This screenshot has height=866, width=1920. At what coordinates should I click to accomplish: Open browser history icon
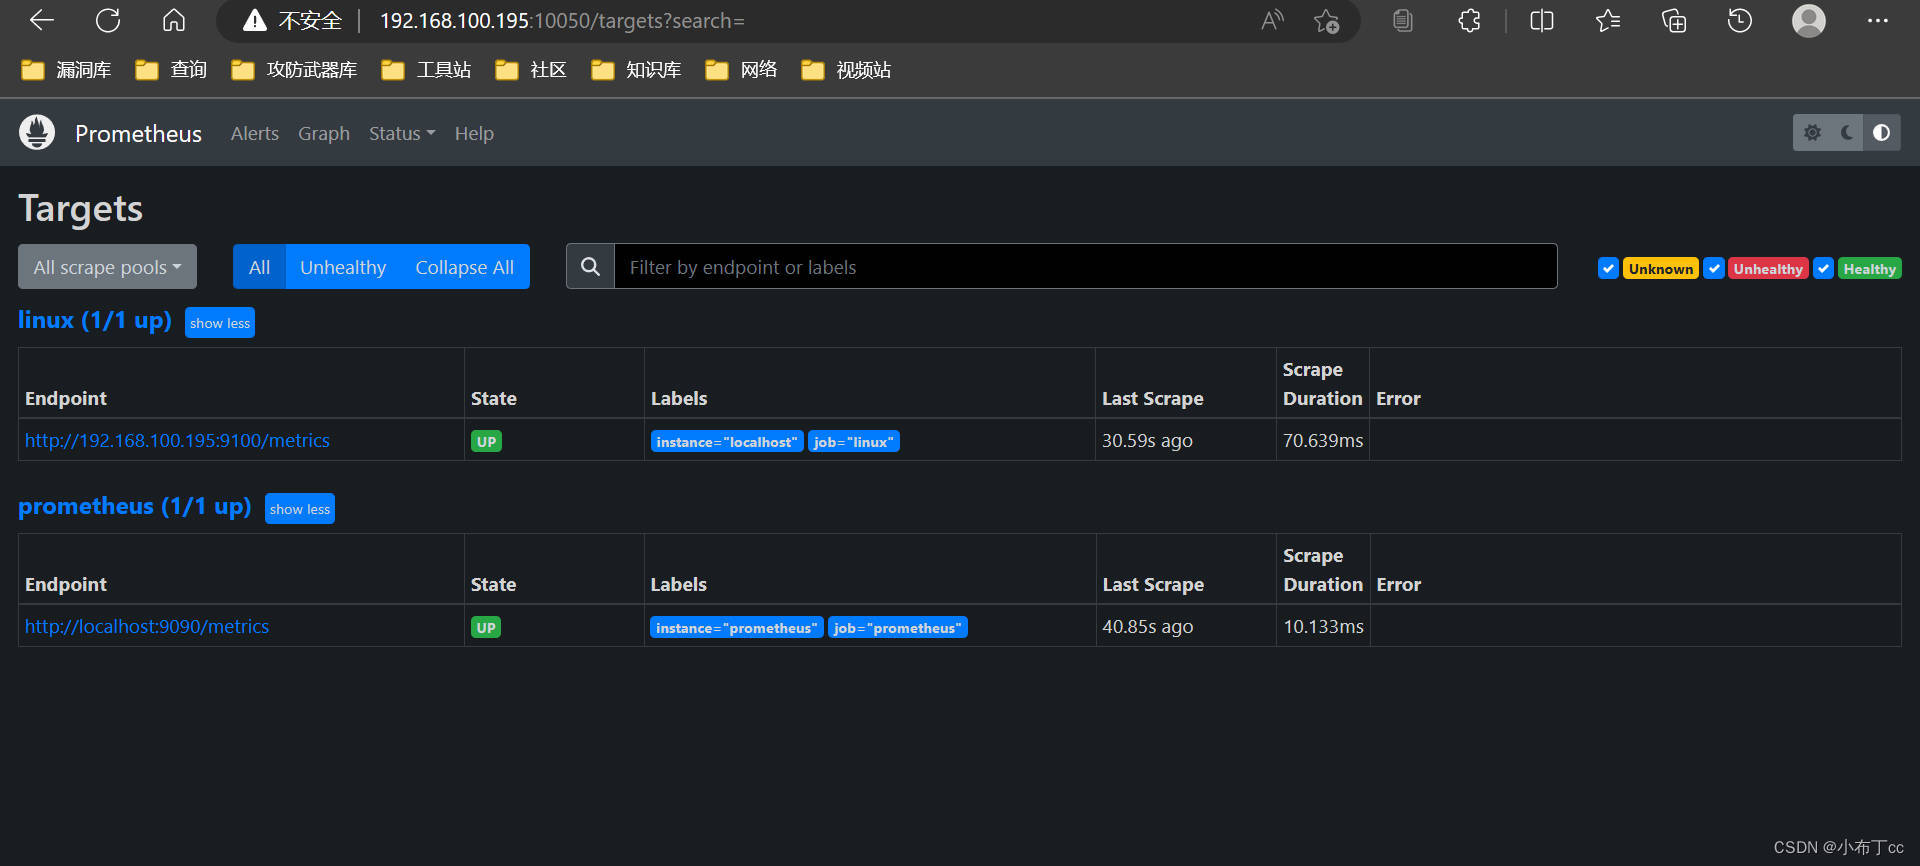(x=1740, y=20)
